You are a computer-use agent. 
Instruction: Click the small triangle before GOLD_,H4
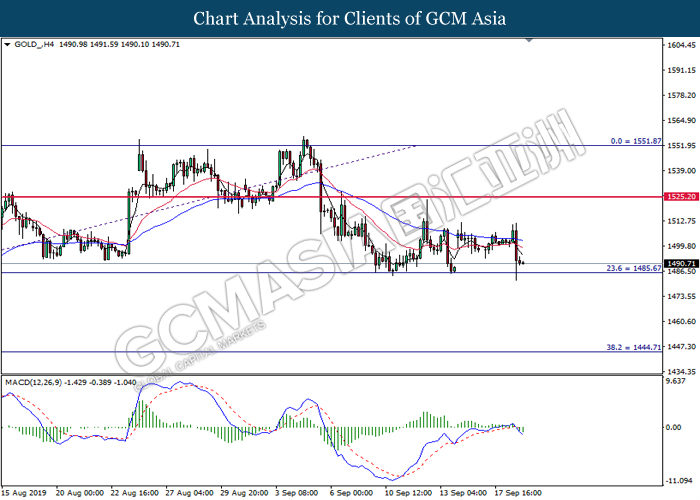(8, 45)
